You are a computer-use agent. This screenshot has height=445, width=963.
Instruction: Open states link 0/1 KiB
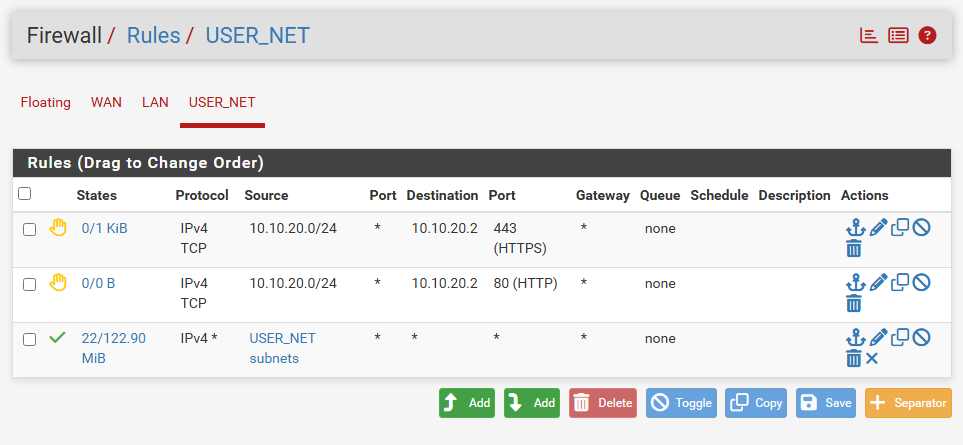tap(105, 229)
